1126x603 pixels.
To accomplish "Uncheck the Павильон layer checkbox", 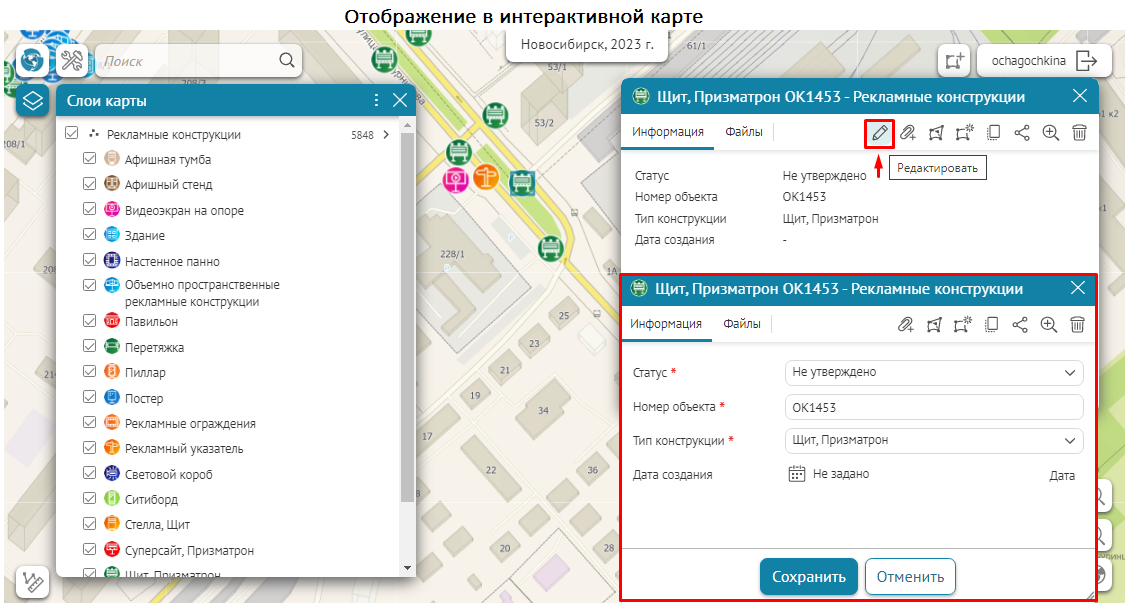I will point(90,322).
